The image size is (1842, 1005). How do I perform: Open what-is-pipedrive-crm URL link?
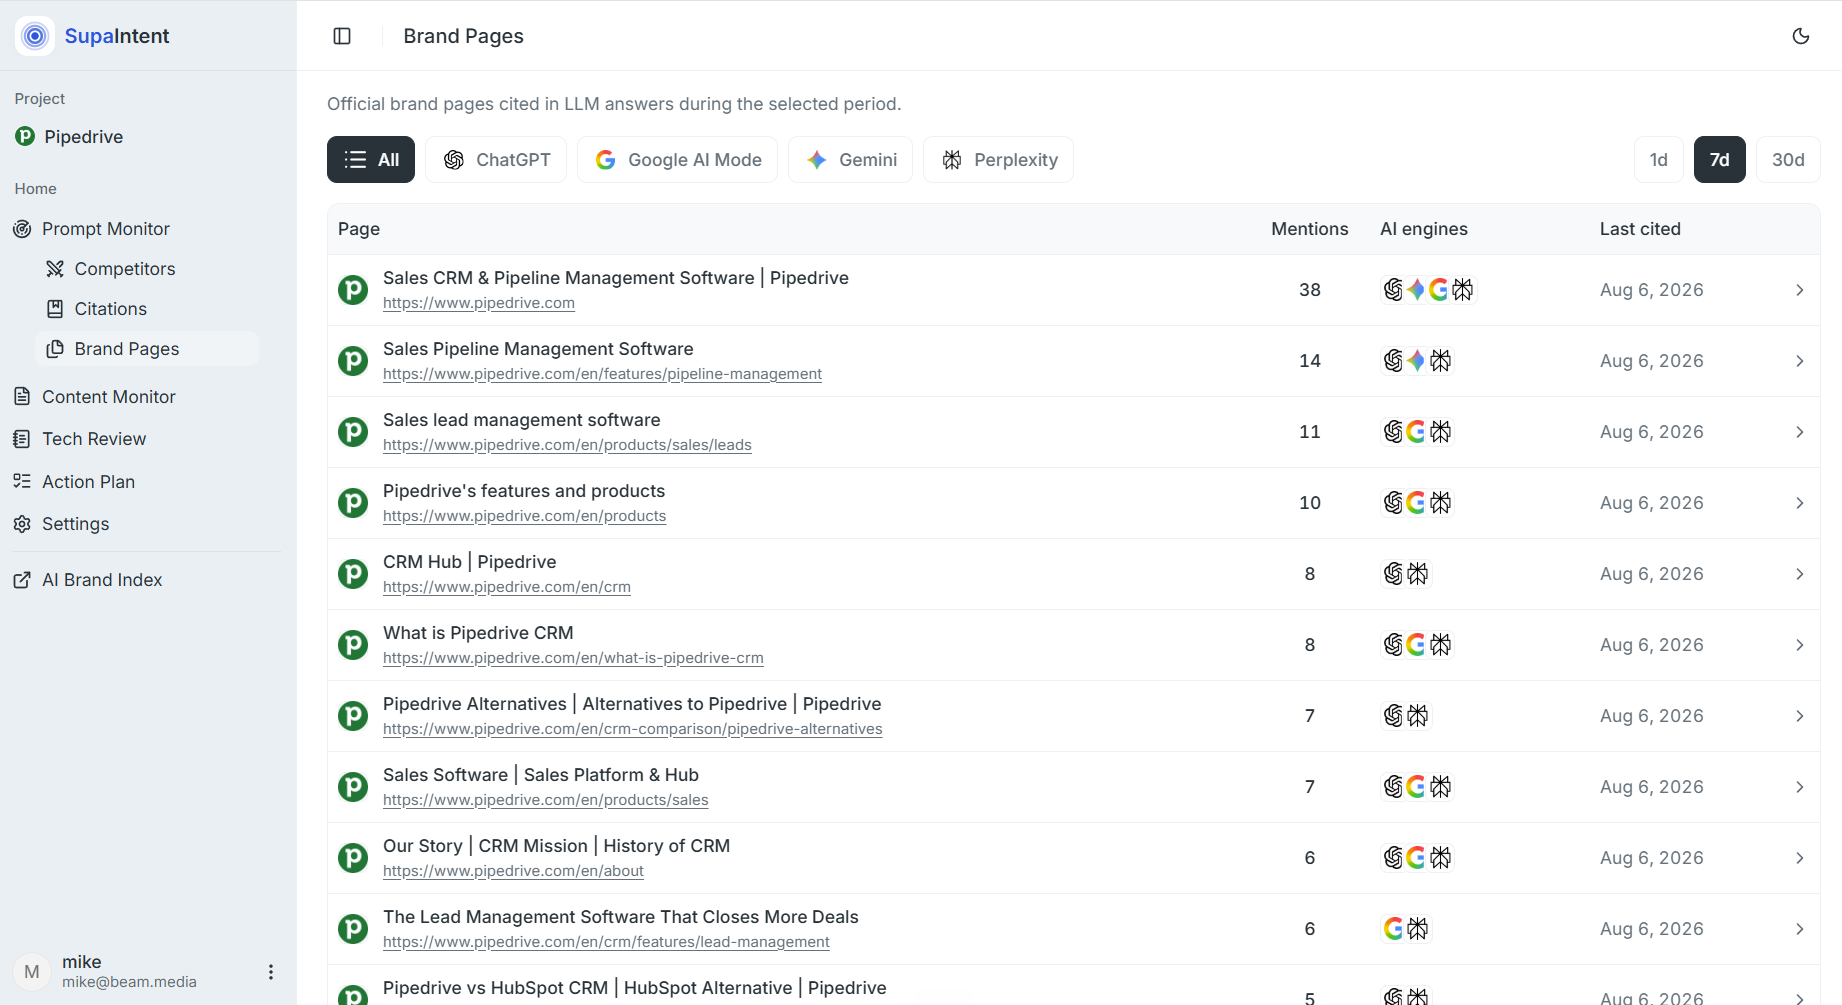[573, 658]
